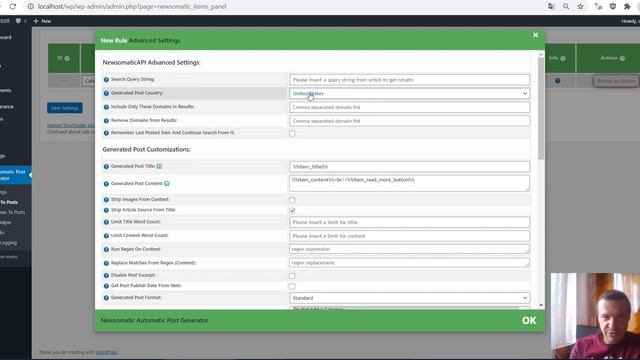Click help icon beside Replace Matches From Regex
Screen dimensions: 640x360
pos(106,263)
